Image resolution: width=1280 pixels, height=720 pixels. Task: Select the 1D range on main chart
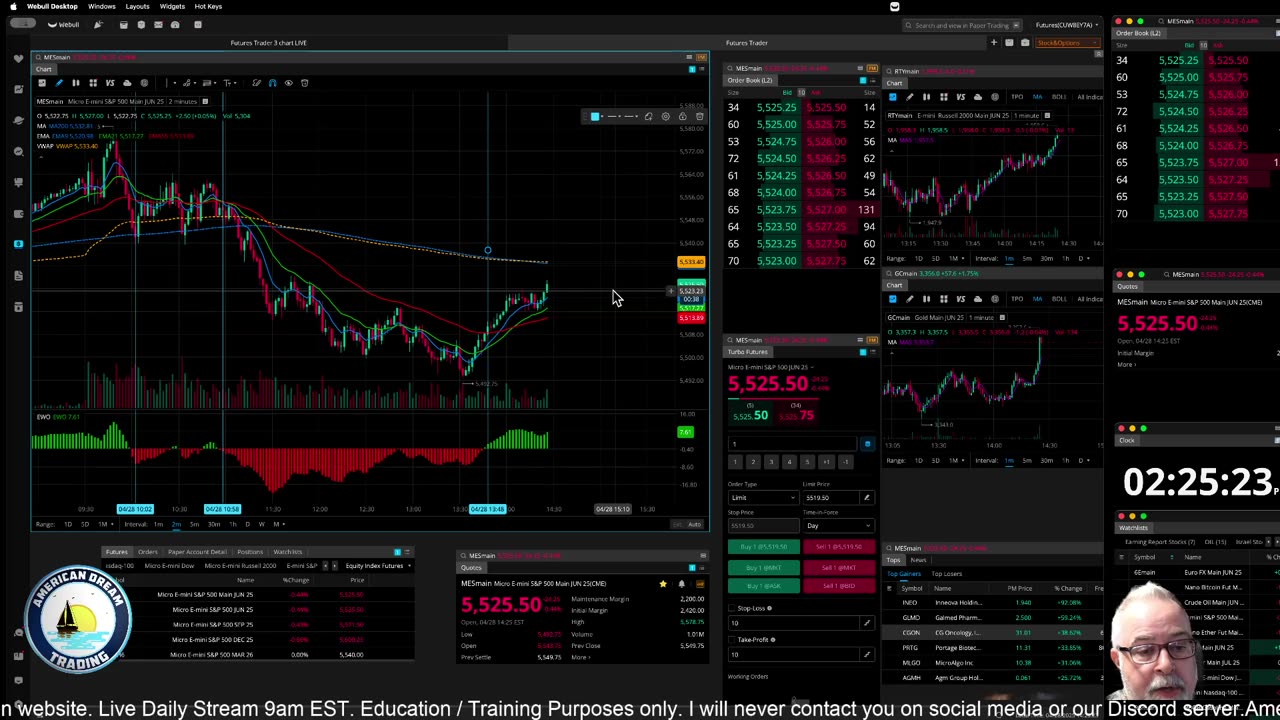tap(68, 524)
